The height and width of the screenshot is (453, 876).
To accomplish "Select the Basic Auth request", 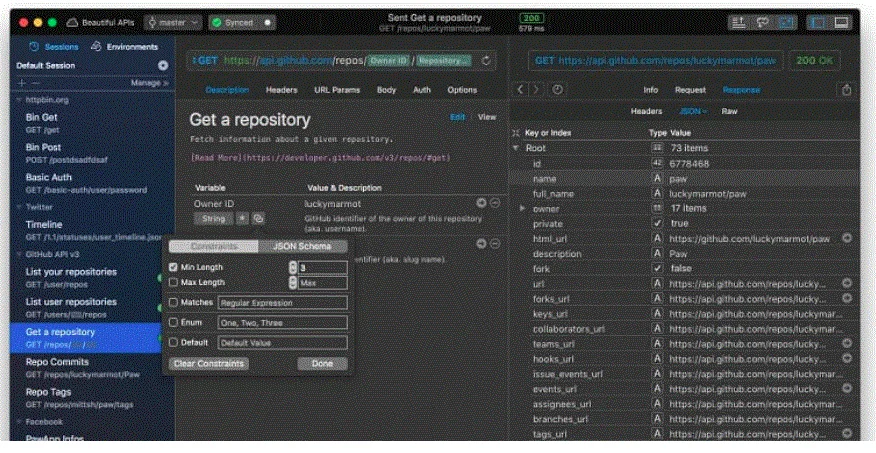I will click(92, 183).
